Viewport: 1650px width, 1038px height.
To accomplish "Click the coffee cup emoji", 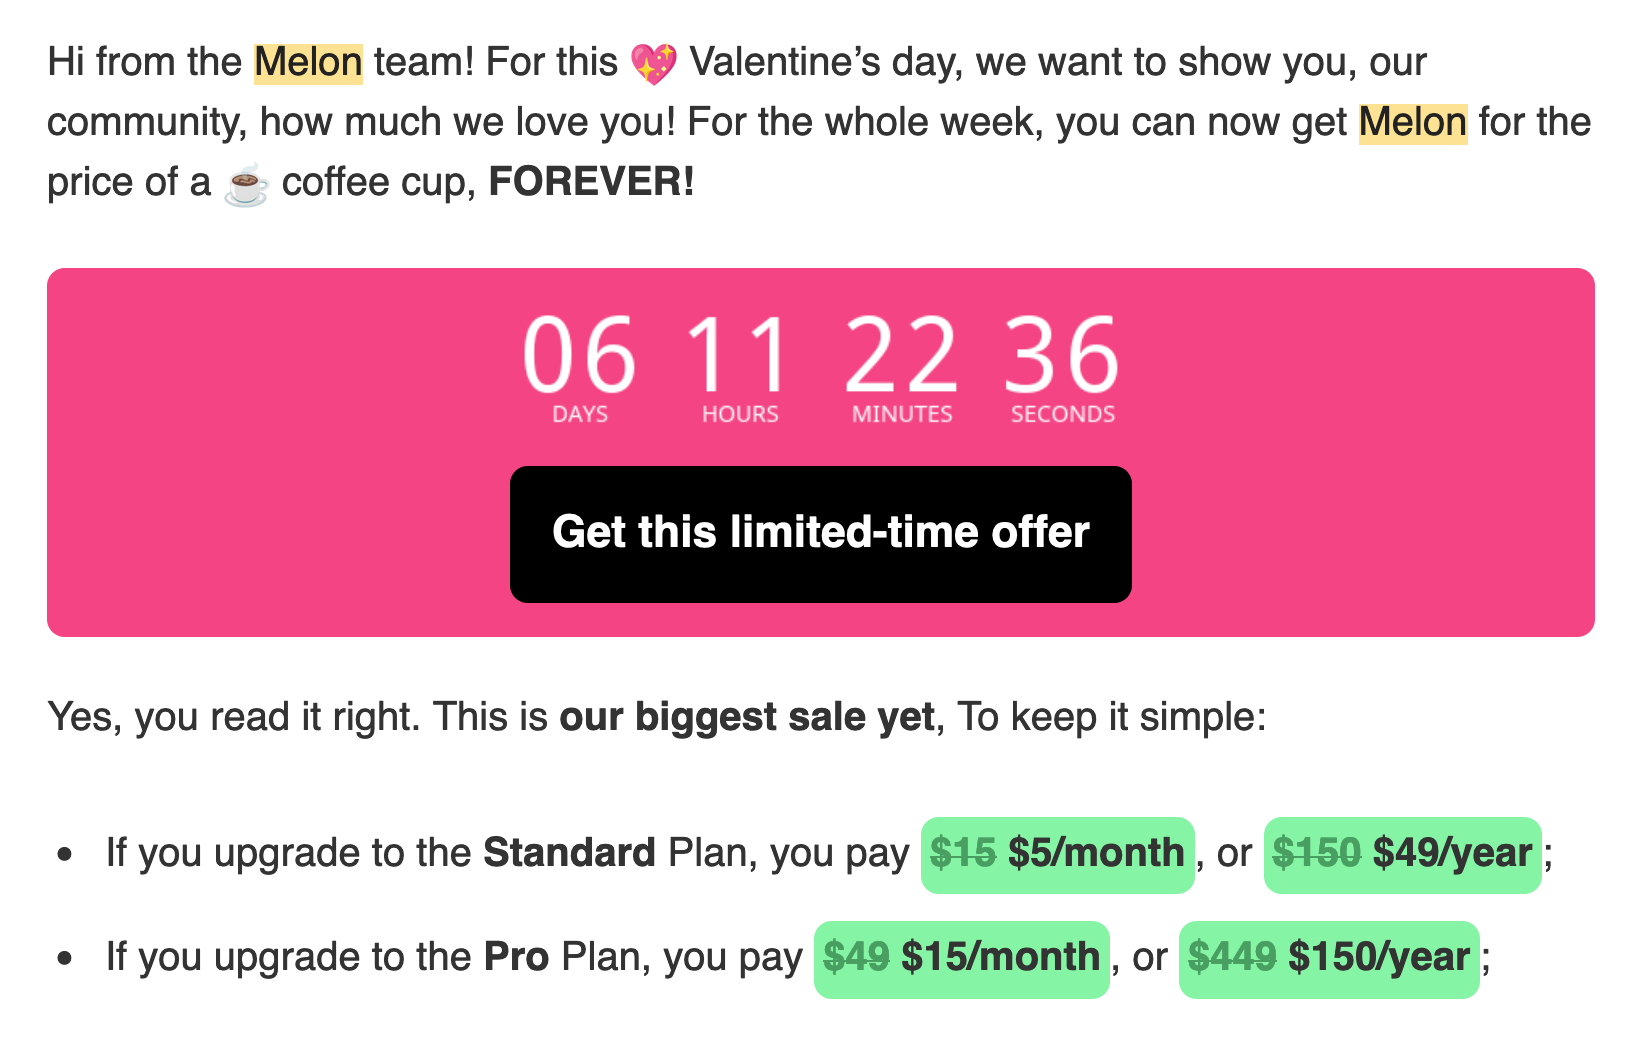I will (x=246, y=184).
